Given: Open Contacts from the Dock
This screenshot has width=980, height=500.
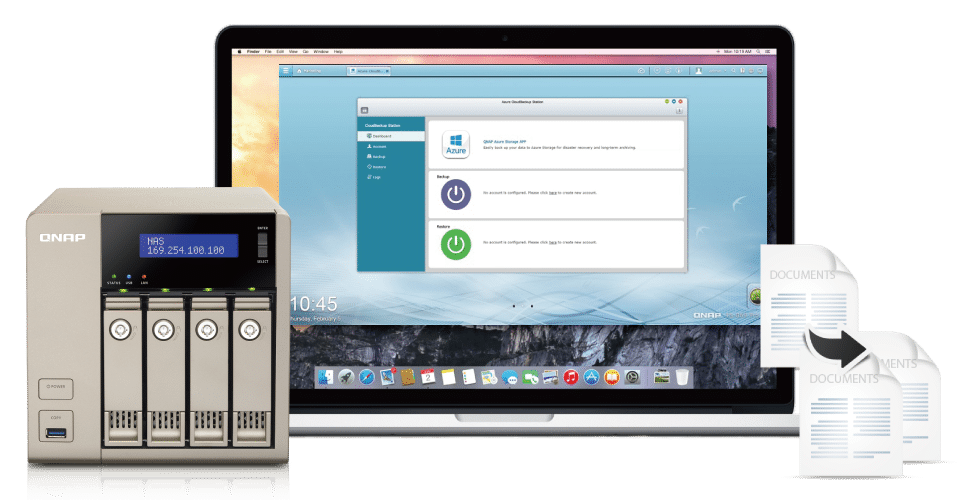Looking at the screenshot, I should pos(408,377).
